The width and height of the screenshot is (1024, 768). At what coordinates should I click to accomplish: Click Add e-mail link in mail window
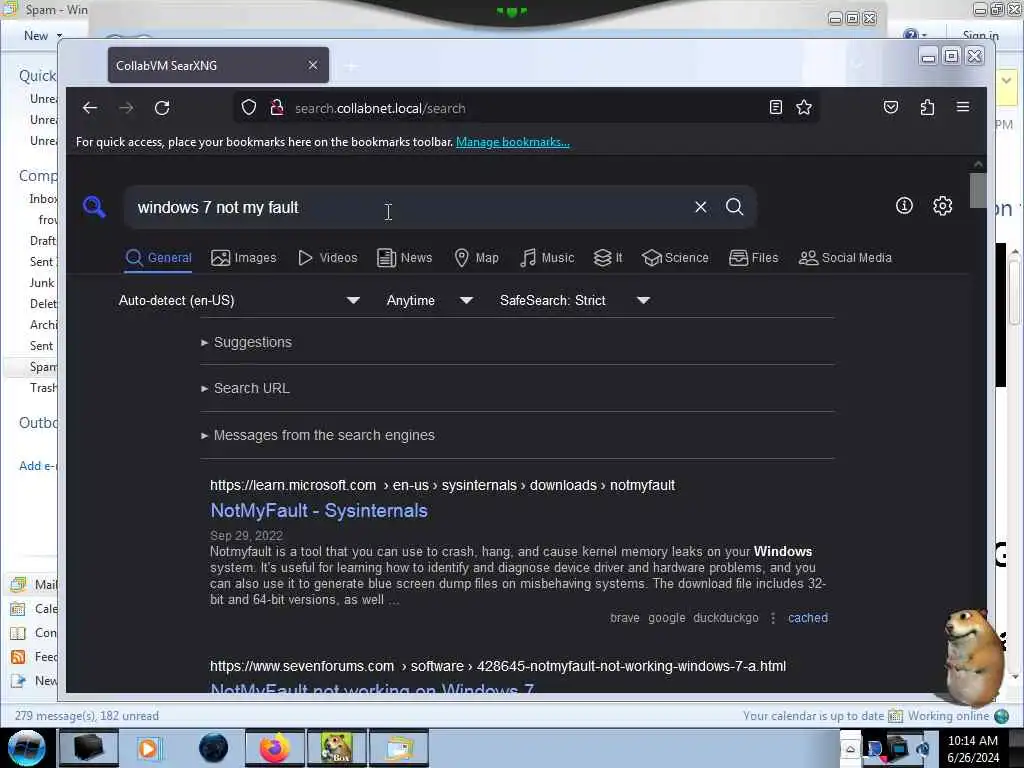pyautogui.click(x=39, y=466)
